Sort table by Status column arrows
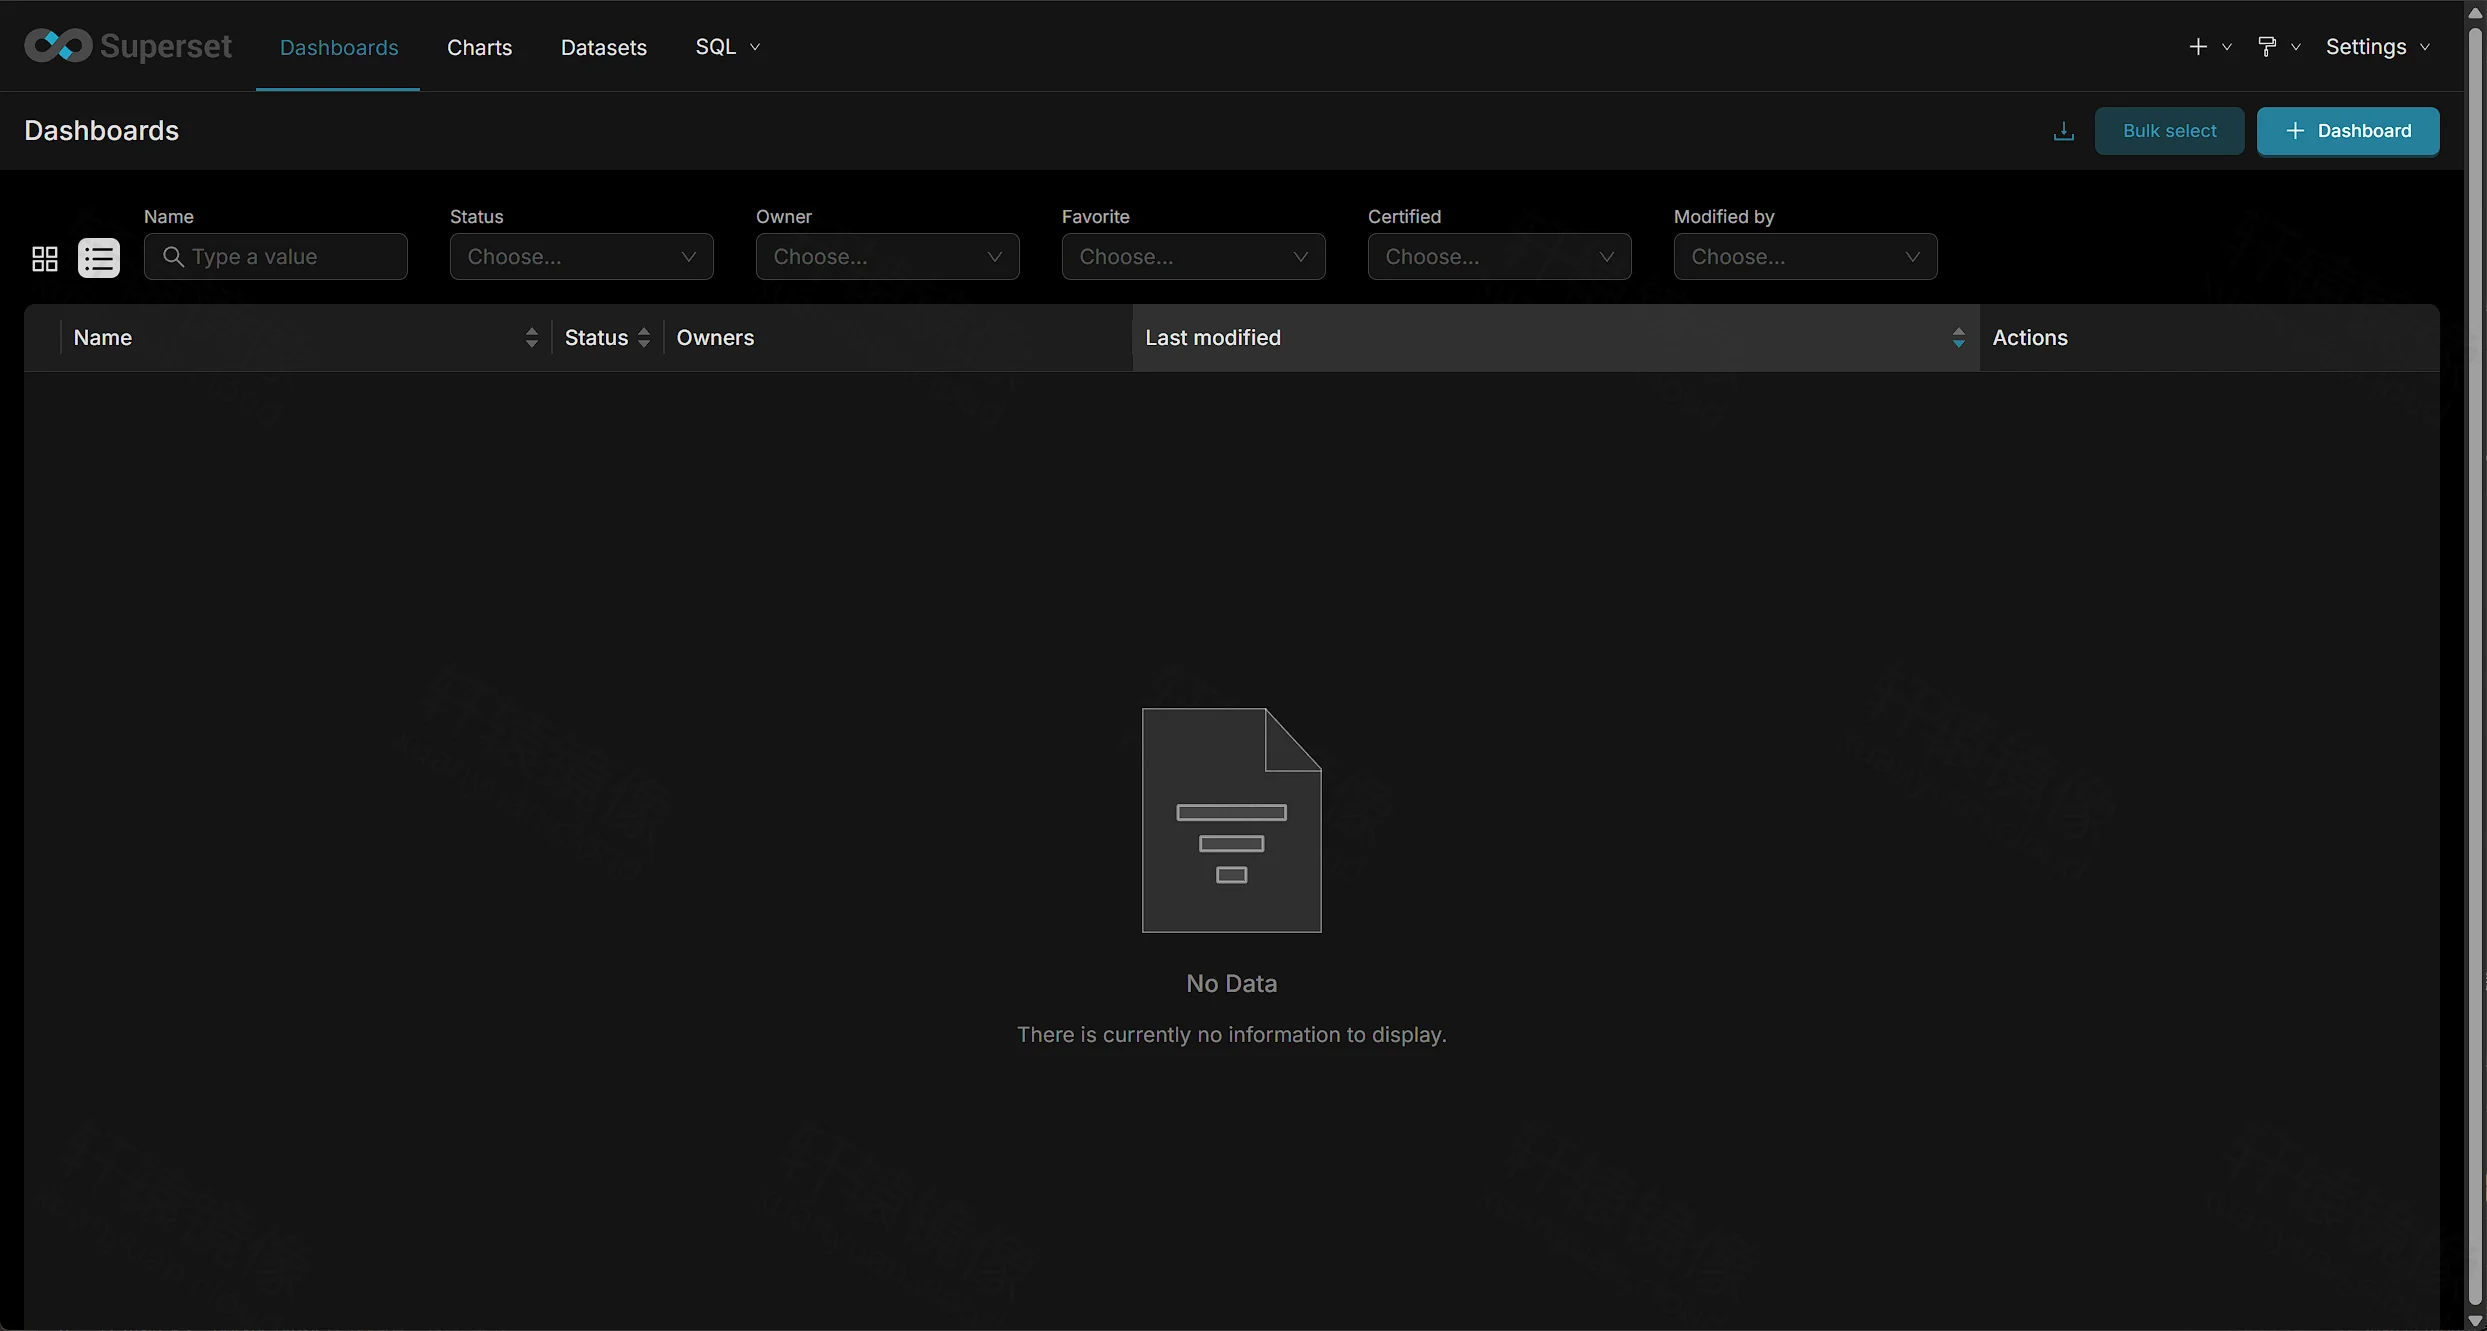This screenshot has height=1331, width=2487. coord(644,338)
